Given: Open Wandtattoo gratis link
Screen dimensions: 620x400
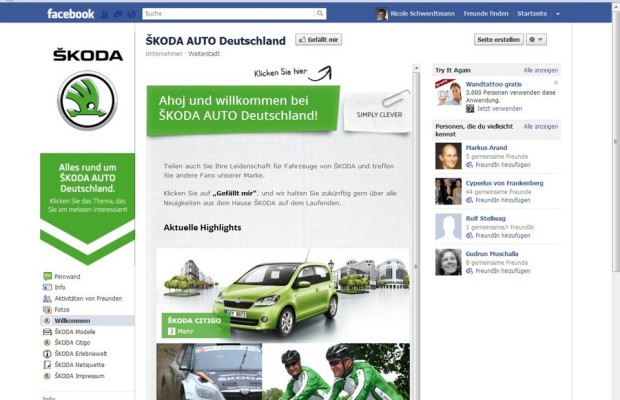Looking at the screenshot, I should coord(493,84).
